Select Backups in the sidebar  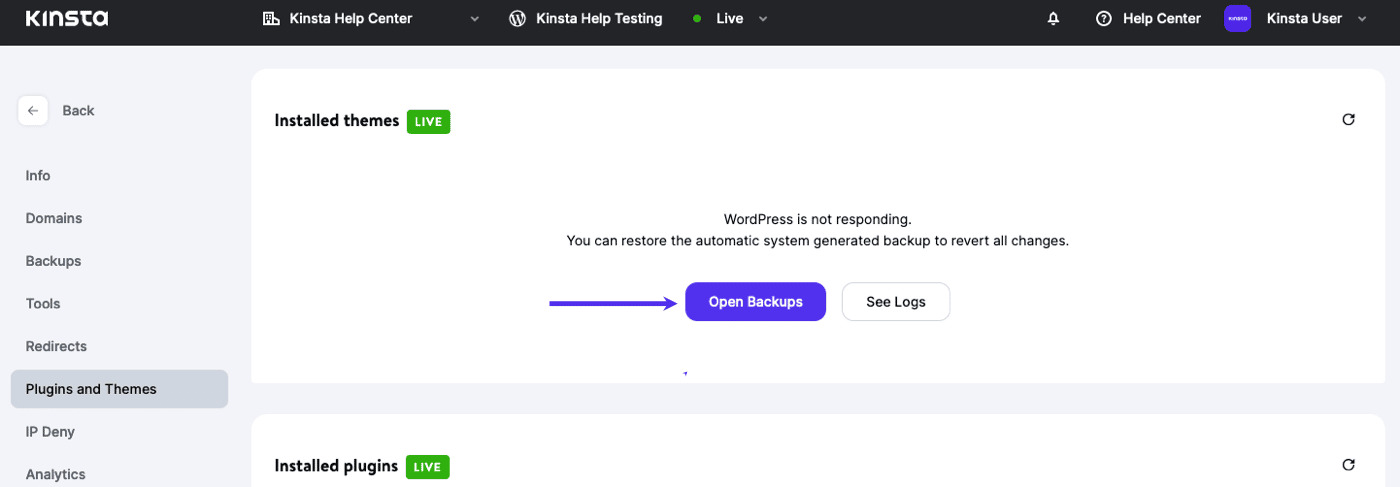point(53,261)
